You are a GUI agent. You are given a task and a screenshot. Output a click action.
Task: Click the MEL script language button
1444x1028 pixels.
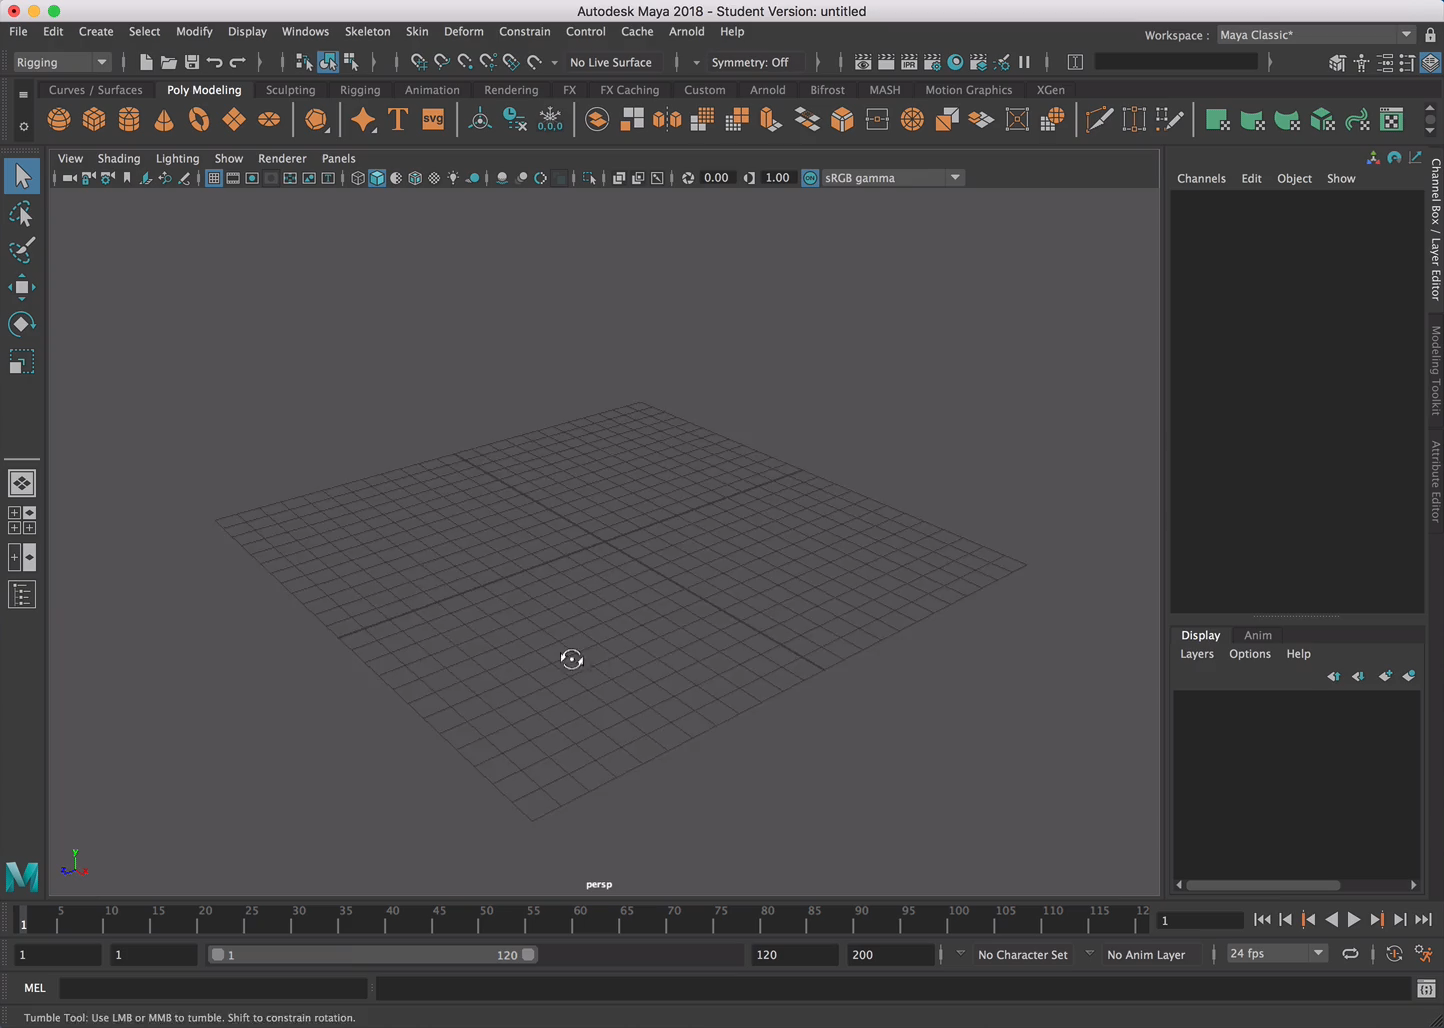point(35,988)
